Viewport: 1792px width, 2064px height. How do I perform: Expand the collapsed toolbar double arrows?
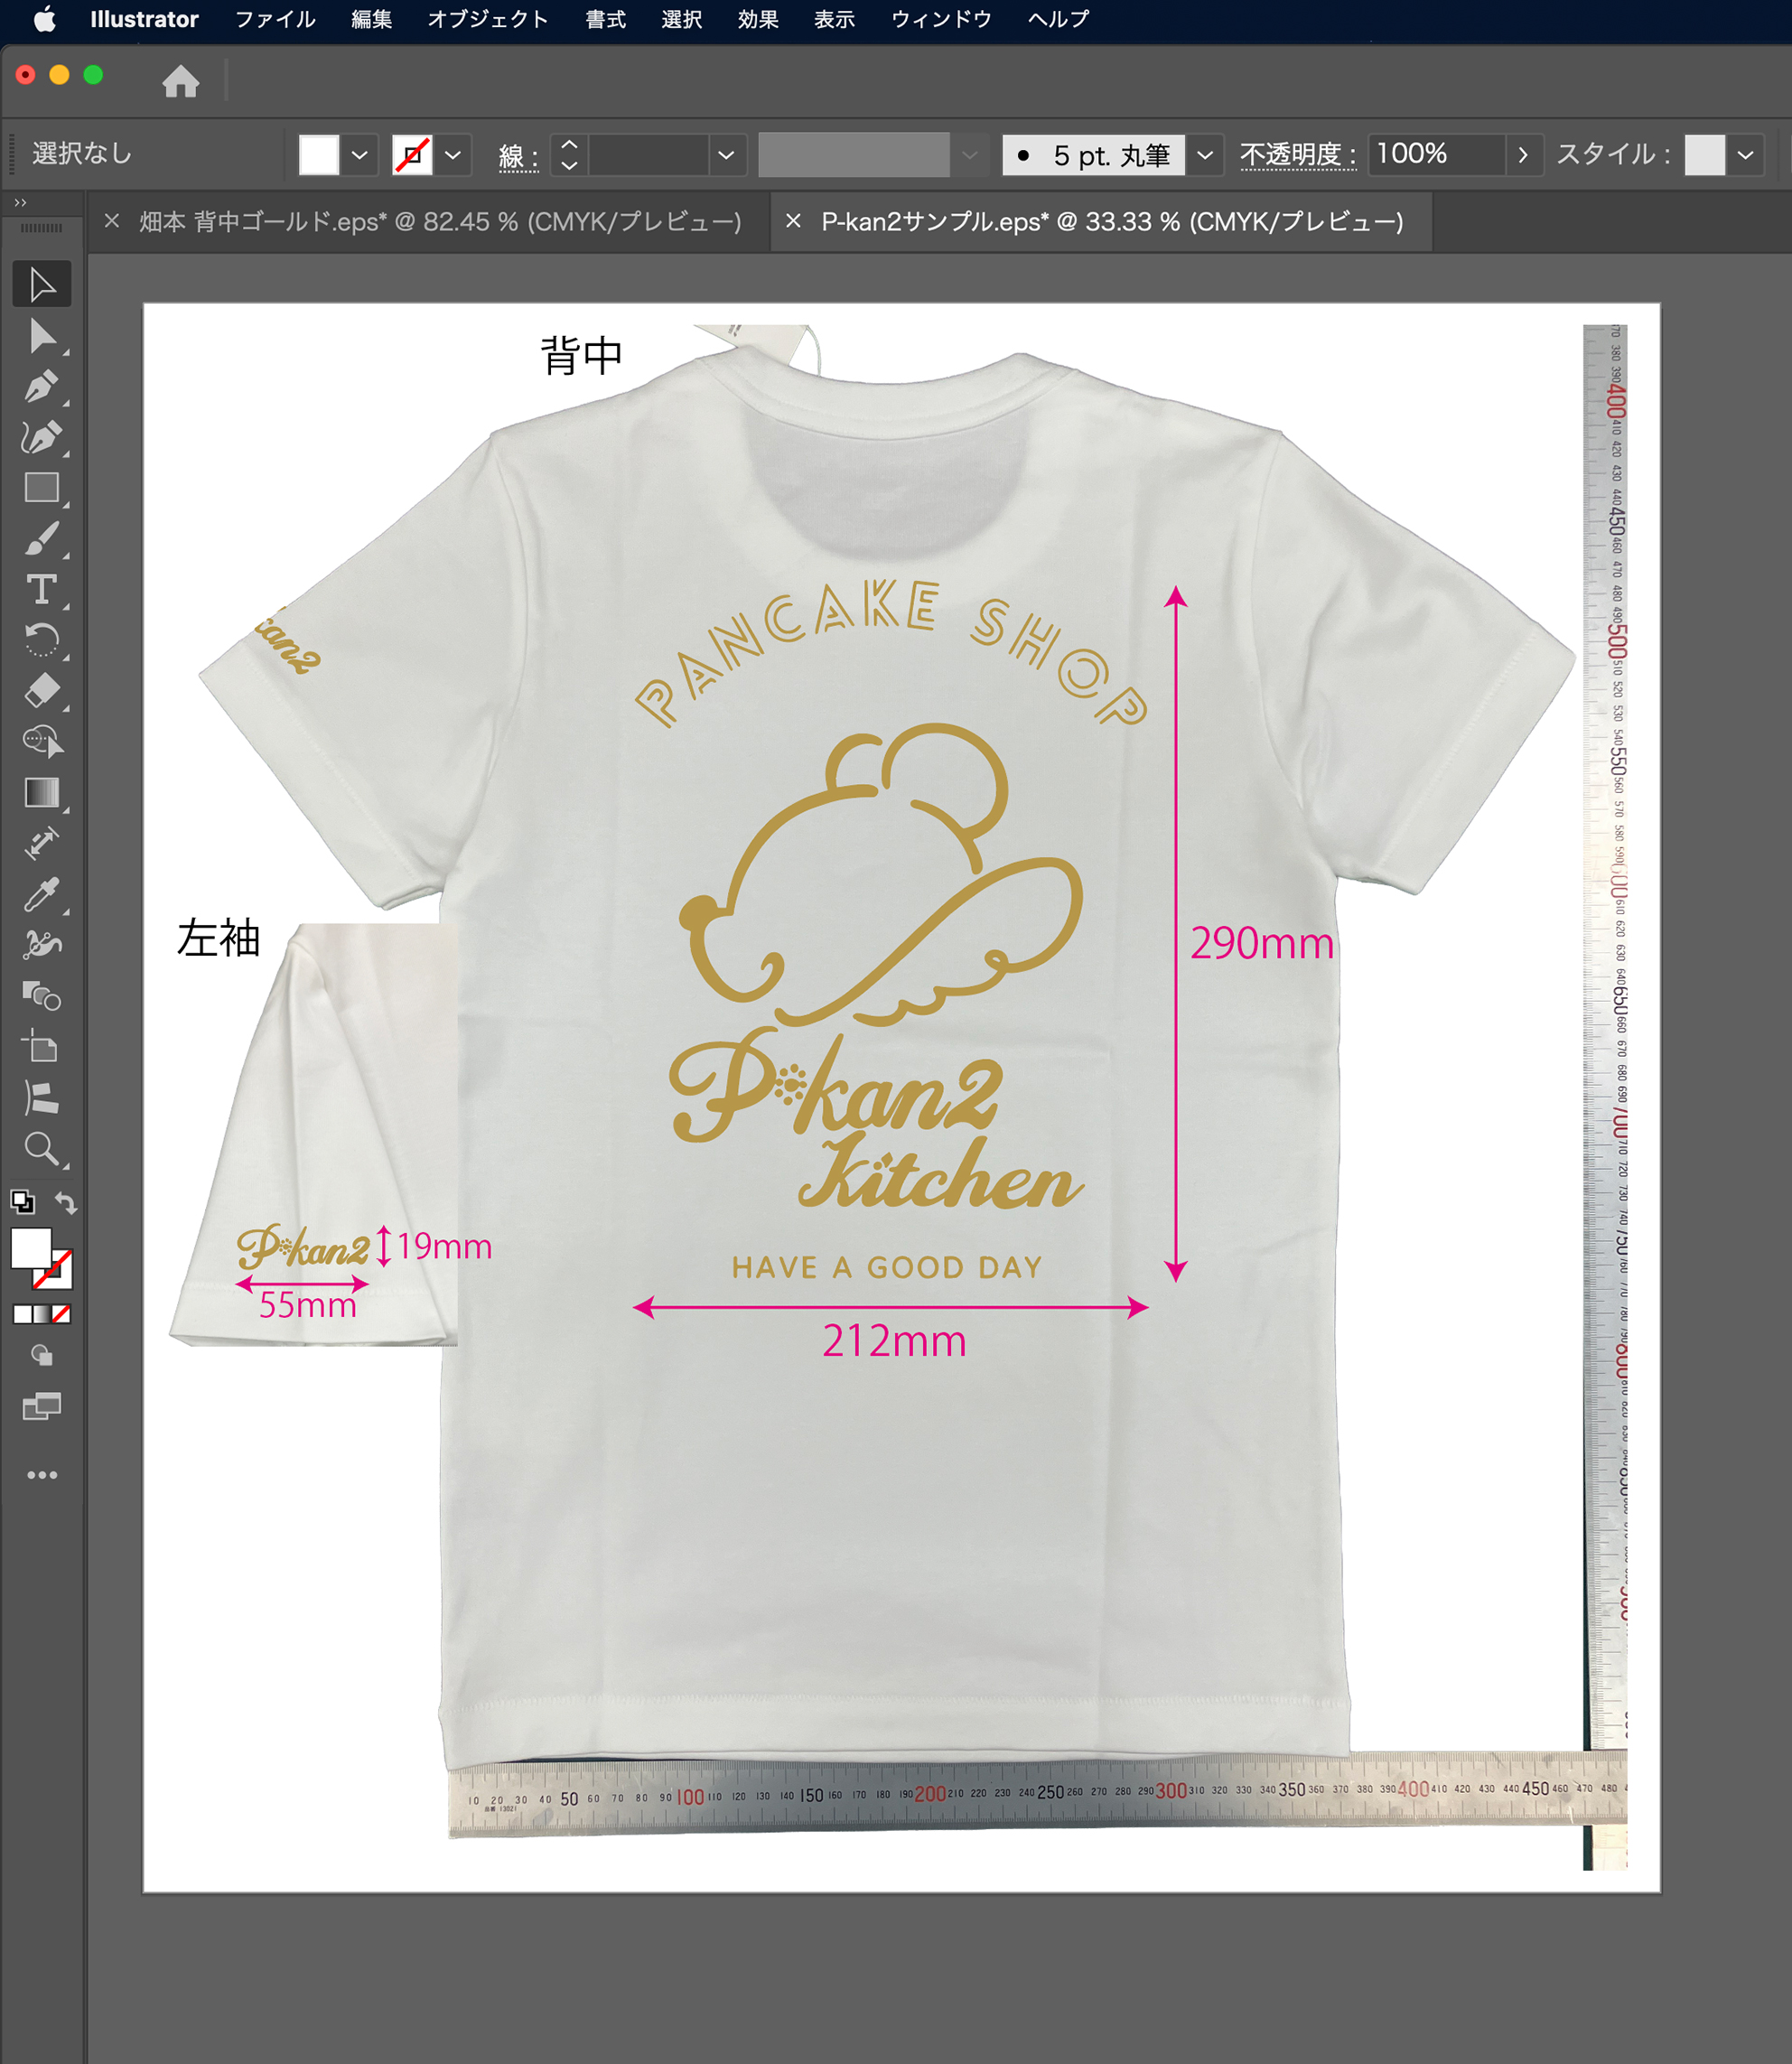point(20,202)
